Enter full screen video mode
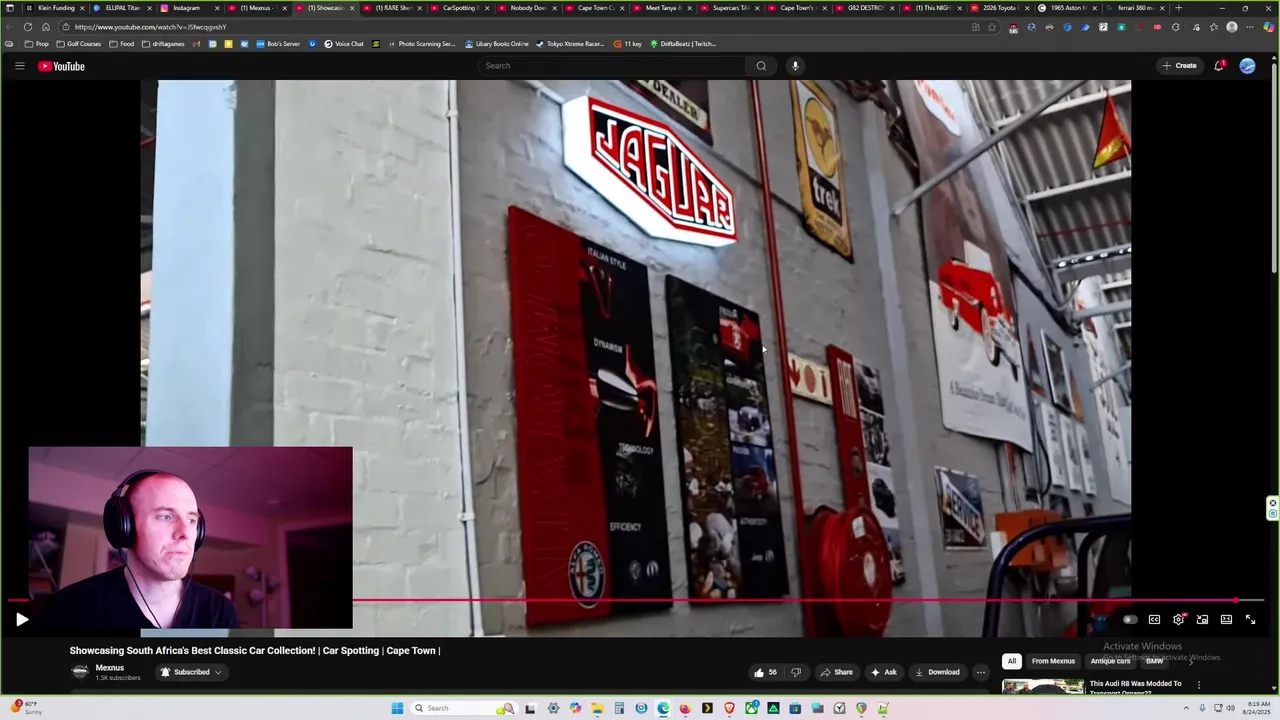This screenshot has height=720, width=1280. tap(1250, 620)
